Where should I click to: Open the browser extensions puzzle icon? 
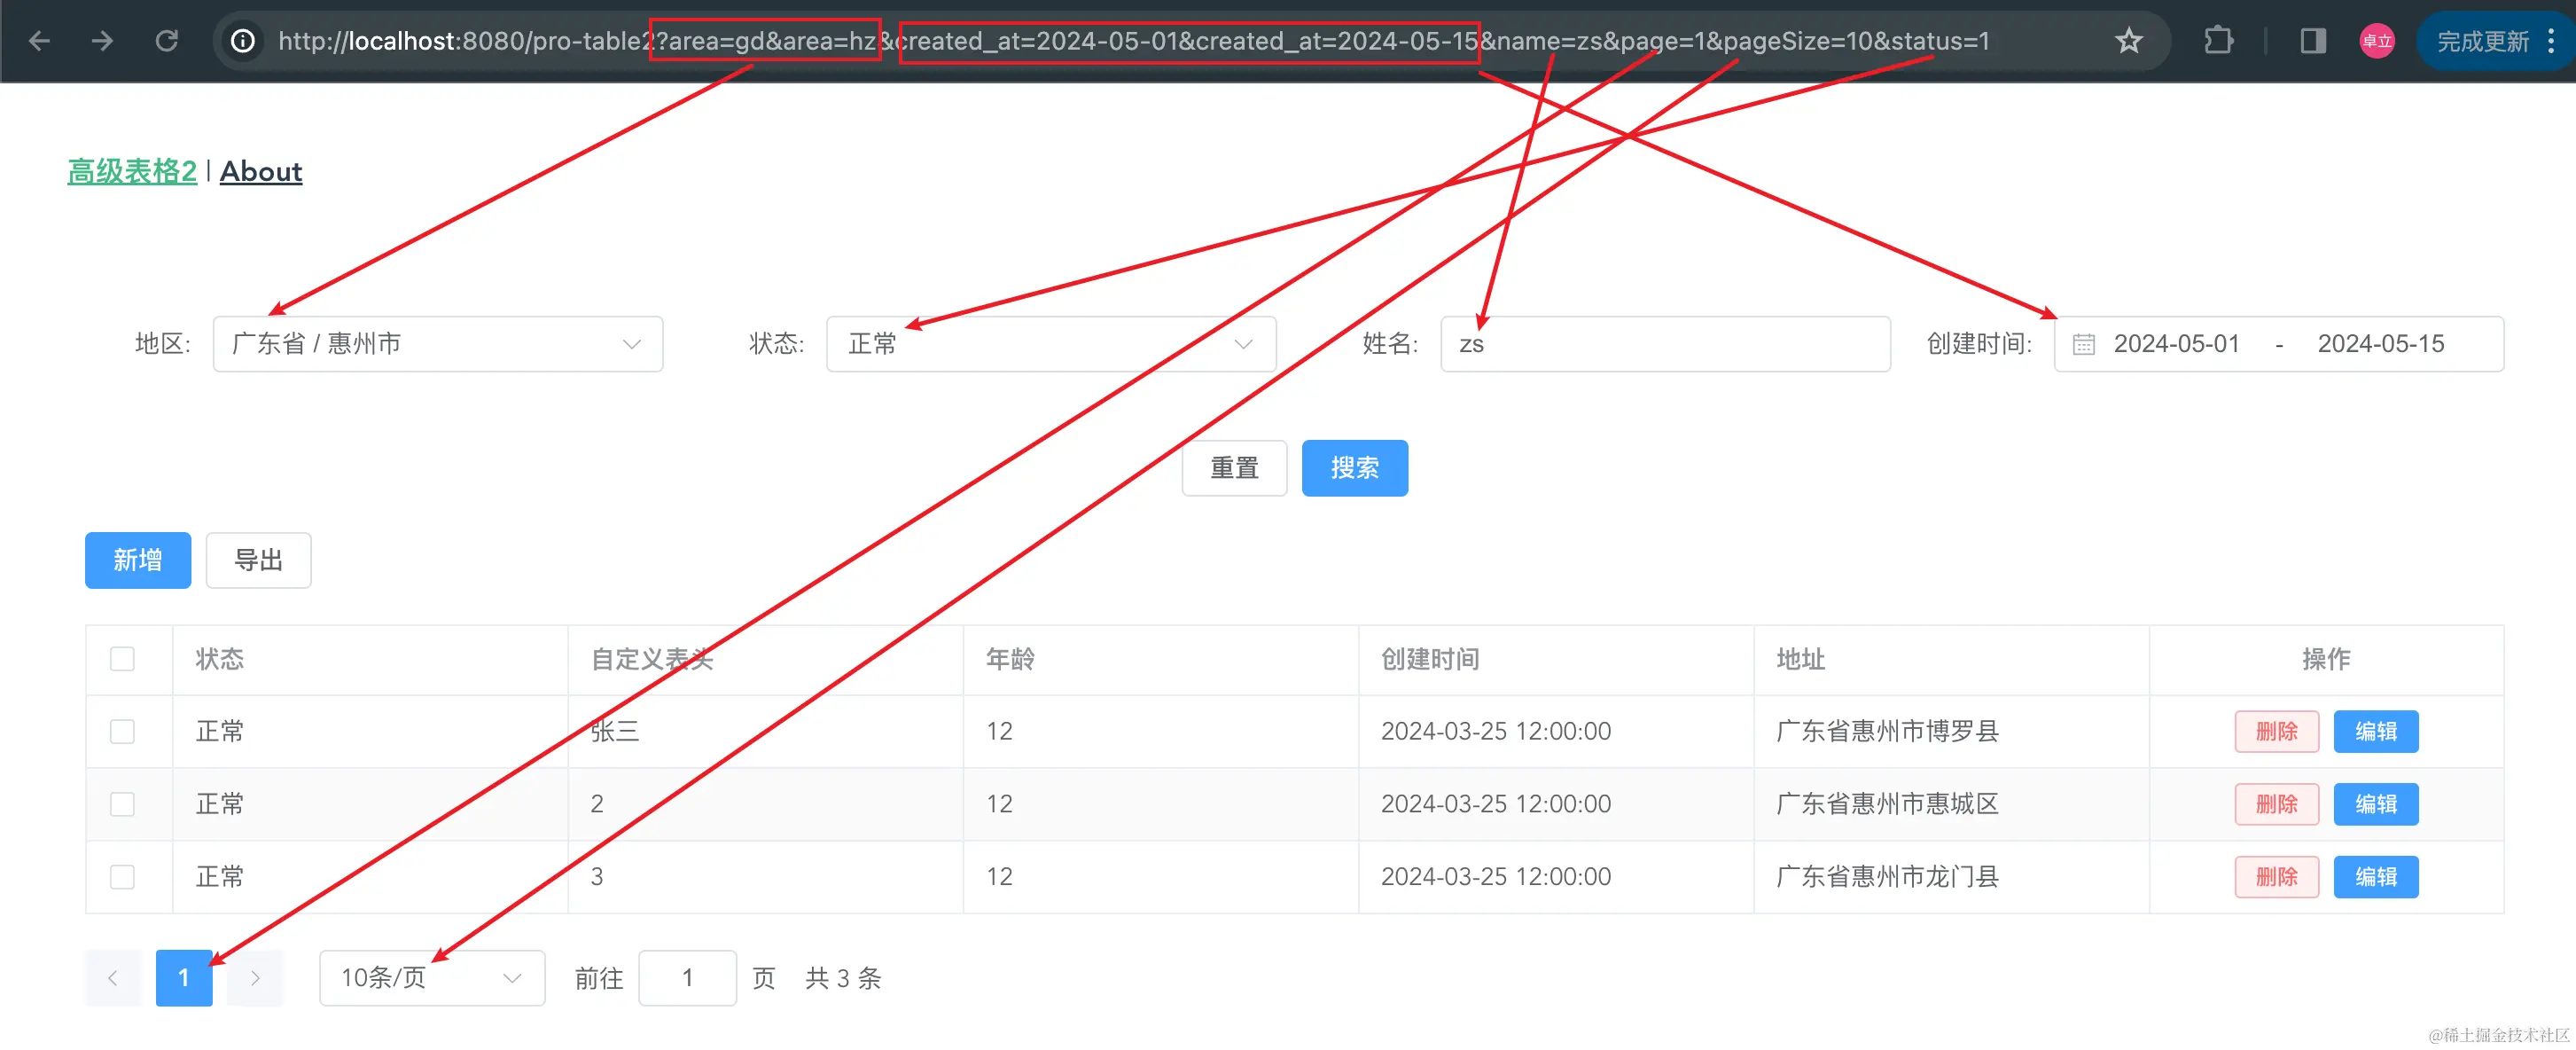tap(2218, 41)
